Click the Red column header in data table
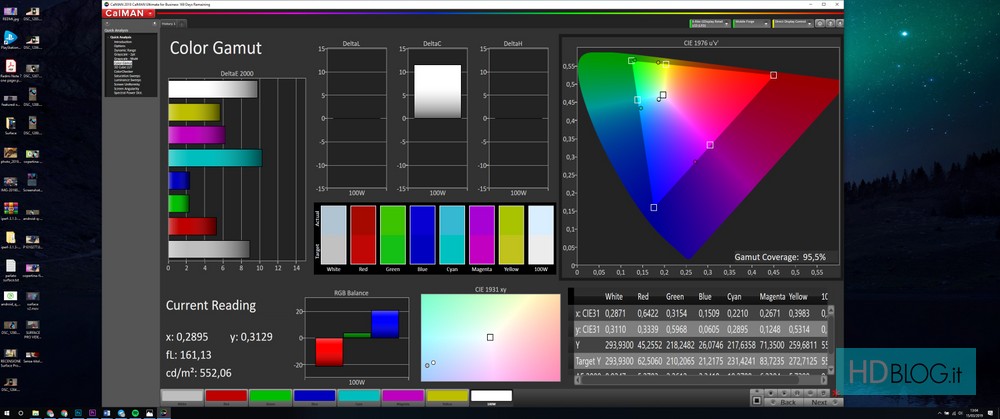Screen dimensions: 1000x419 pyautogui.click(x=643, y=297)
